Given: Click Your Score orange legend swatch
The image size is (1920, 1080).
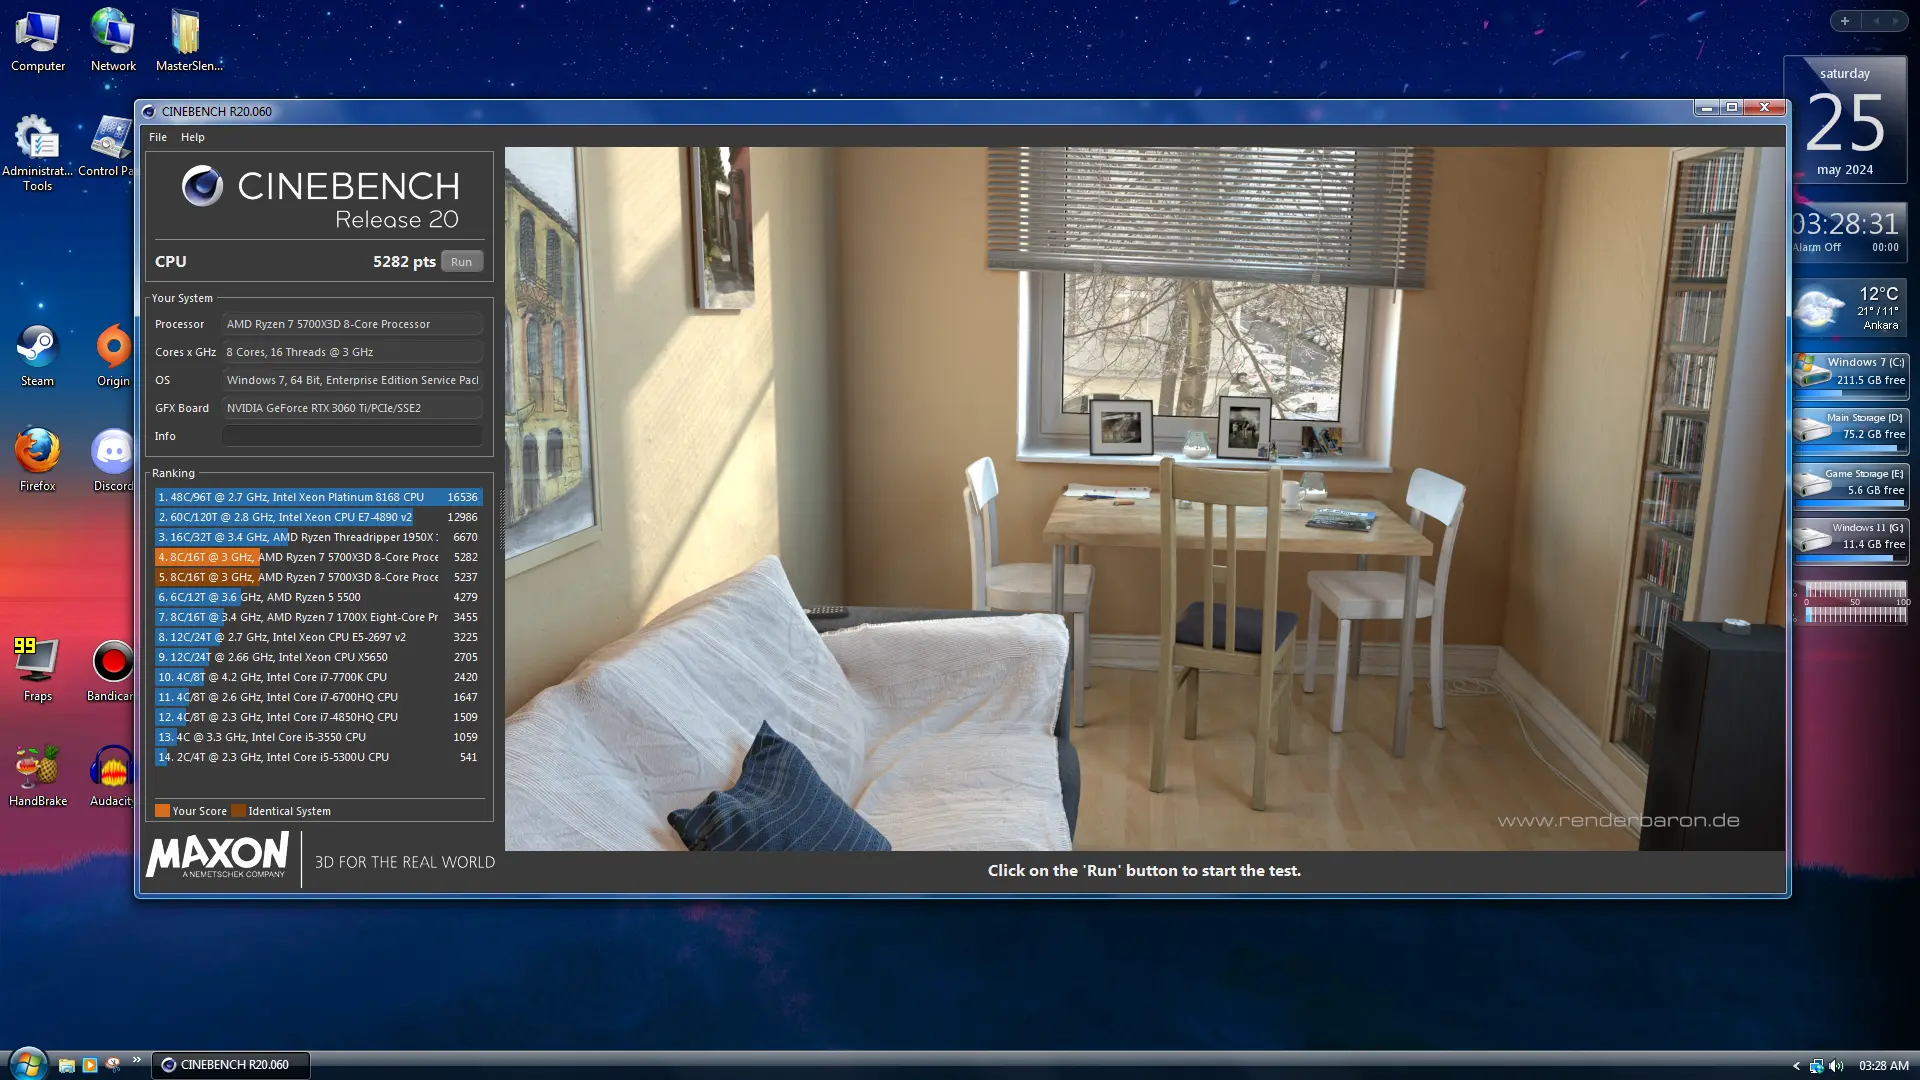Looking at the screenshot, I should pyautogui.click(x=162, y=811).
